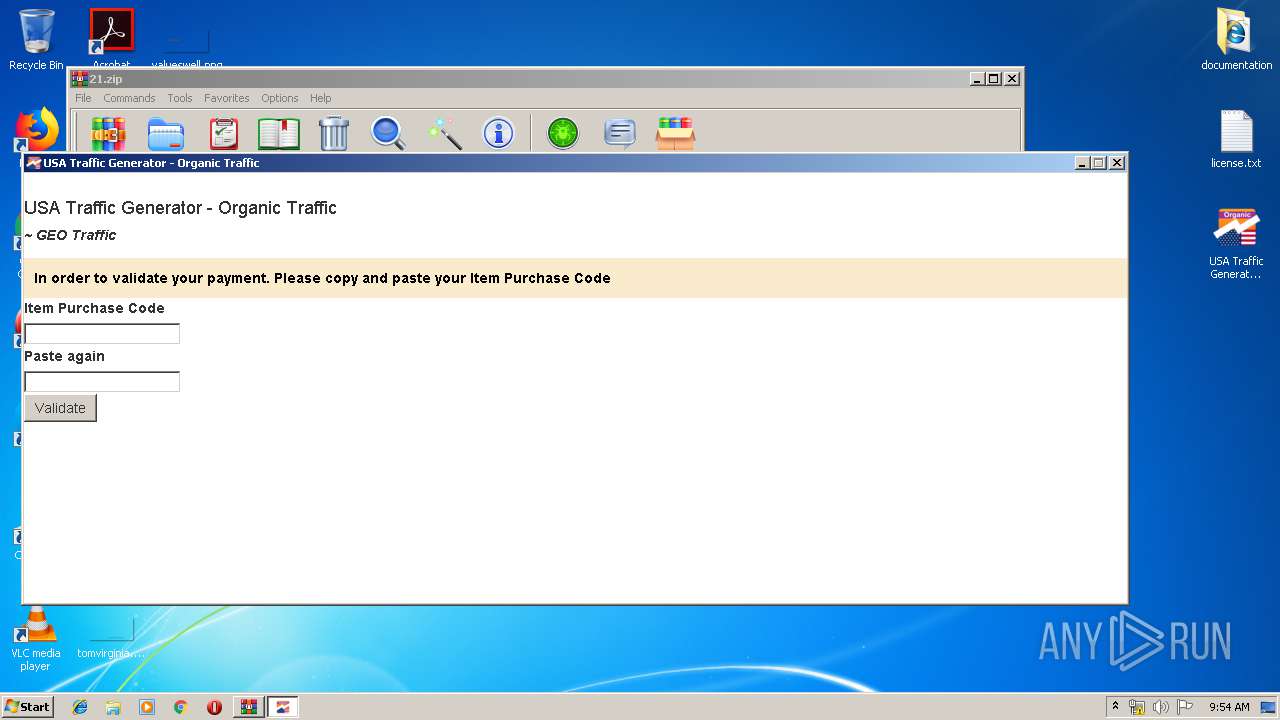Click the Add icon in WinRAR toolbar
The height and width of the screenshot is (720, 1280).
coord(108,133)
